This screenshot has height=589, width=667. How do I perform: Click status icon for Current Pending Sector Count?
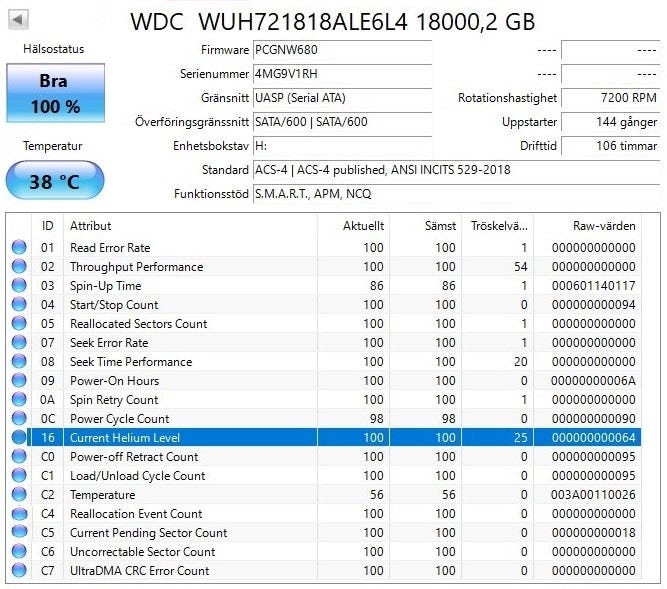(x=19, y=532)
